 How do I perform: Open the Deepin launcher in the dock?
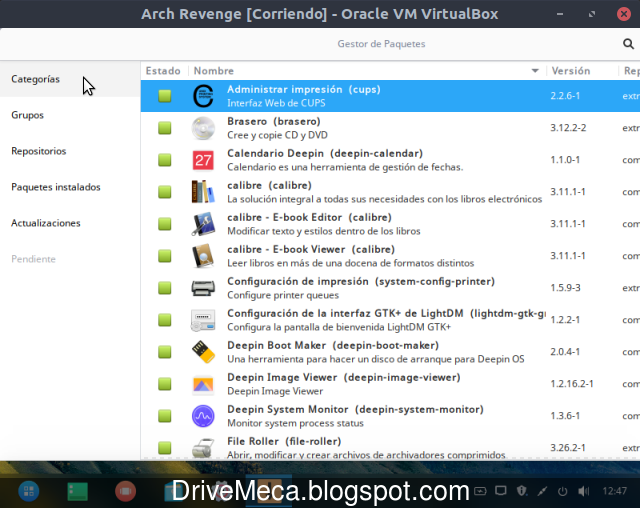click(x=29, y=491)
